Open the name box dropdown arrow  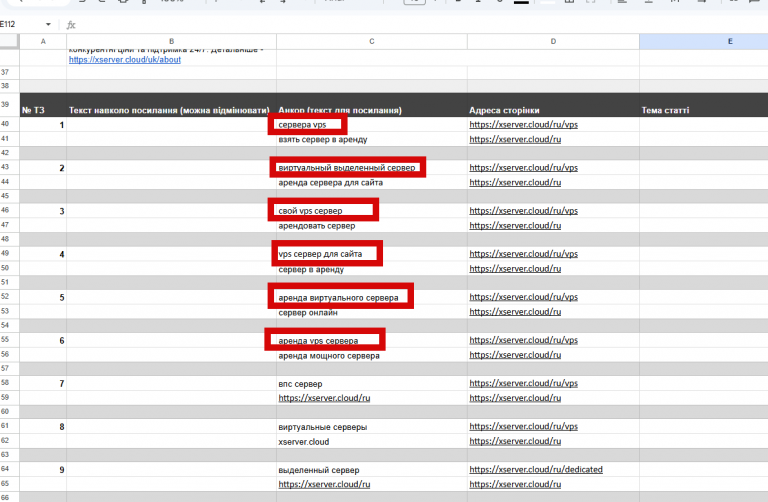click(48, 24)
